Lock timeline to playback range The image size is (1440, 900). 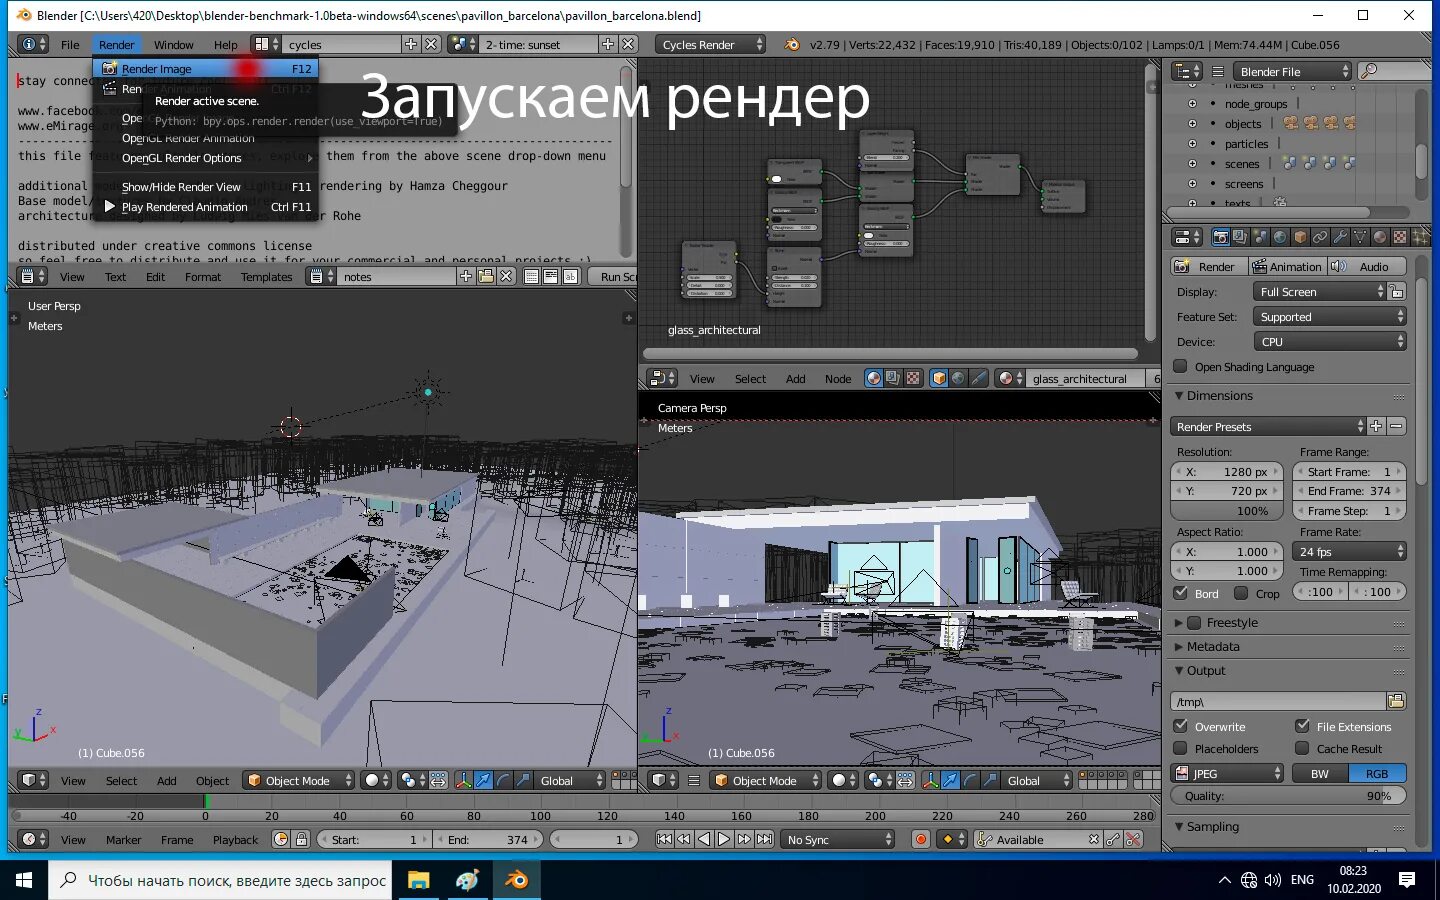pyautogui.click(x=301, y=839)
